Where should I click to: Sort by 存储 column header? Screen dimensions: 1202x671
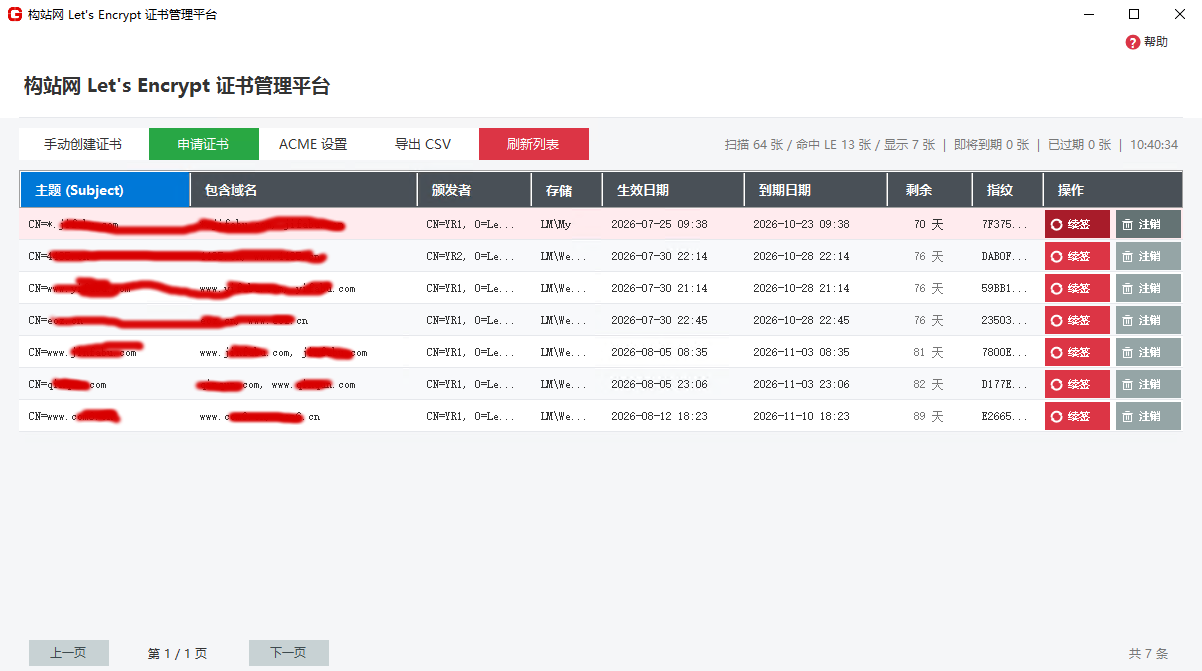(567, 190)
